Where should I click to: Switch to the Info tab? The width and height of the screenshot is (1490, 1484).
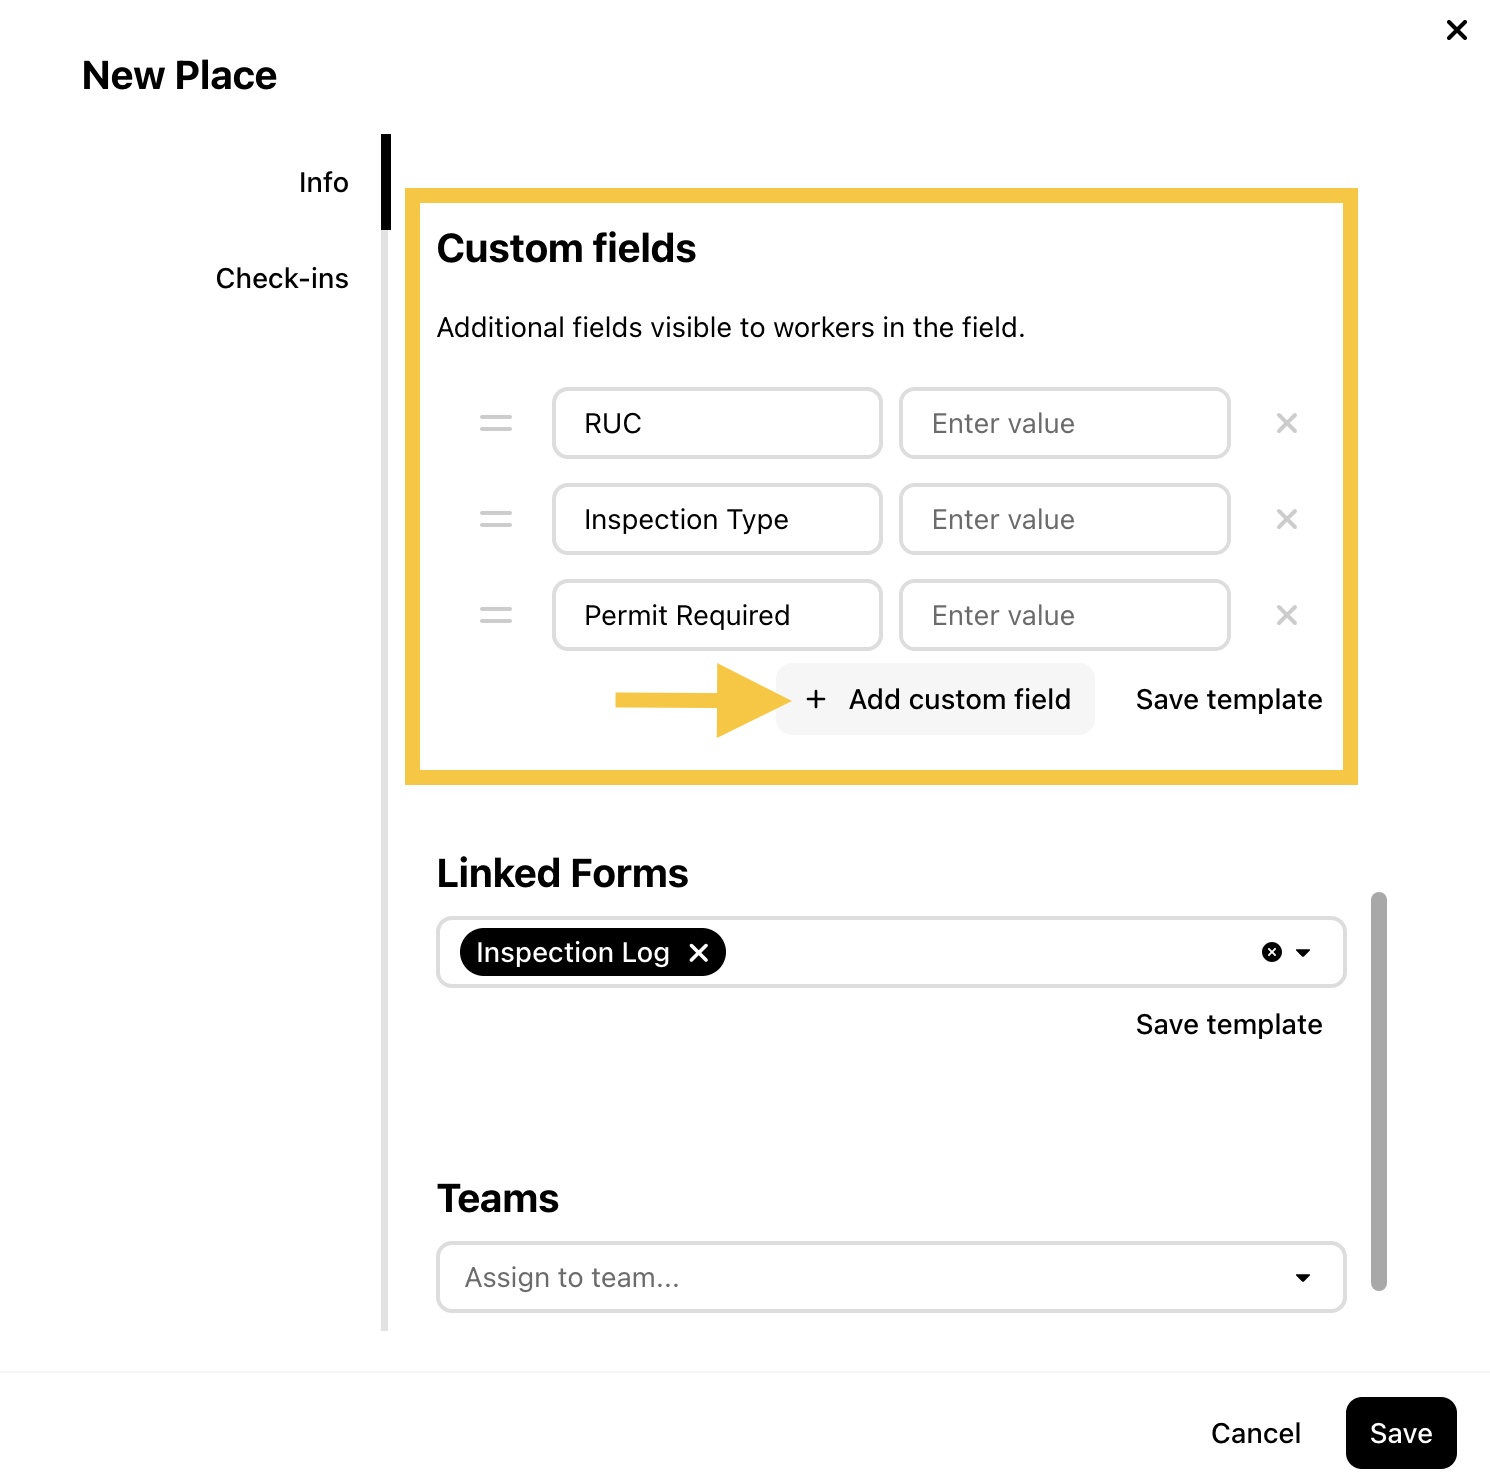[324, 182]
